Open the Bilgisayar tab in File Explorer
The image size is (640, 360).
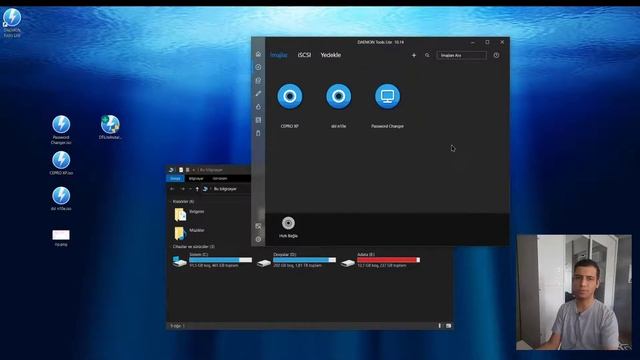tap(196, 178)
